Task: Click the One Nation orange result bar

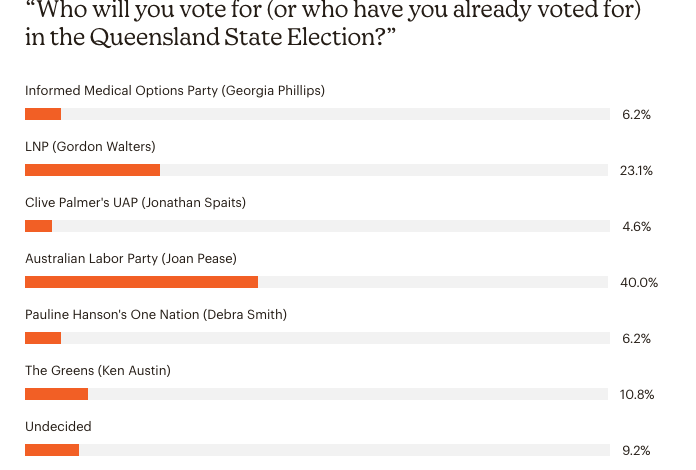Action: tap(43, 338)
